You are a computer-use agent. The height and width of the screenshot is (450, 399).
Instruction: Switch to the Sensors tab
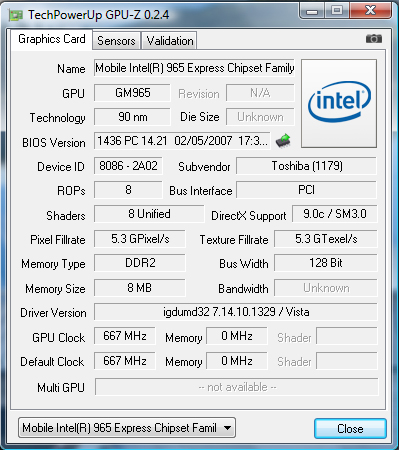point(116,41)
